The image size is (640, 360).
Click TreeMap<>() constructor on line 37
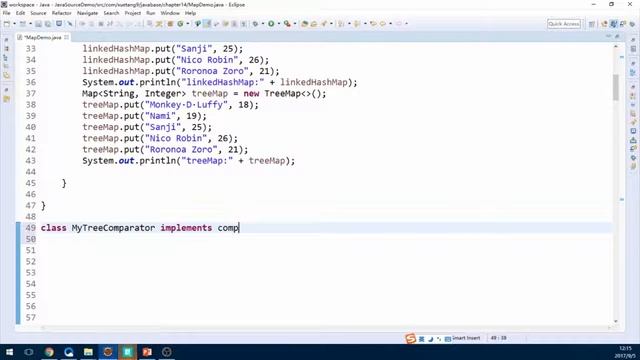pyautogui.click(x=293, y=93)
